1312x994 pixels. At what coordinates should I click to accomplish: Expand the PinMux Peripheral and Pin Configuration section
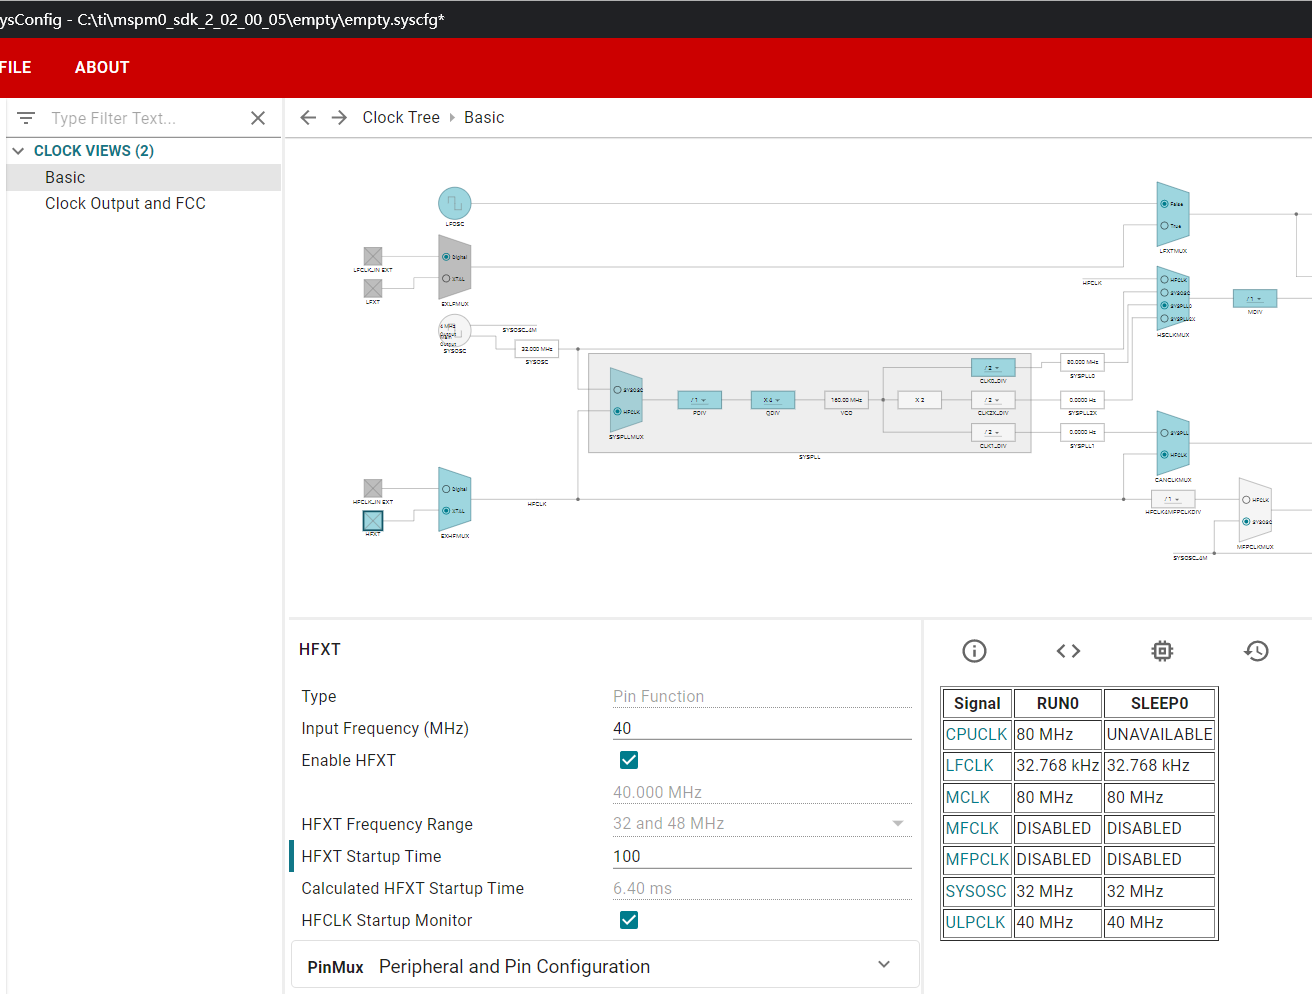coord(883,965)
